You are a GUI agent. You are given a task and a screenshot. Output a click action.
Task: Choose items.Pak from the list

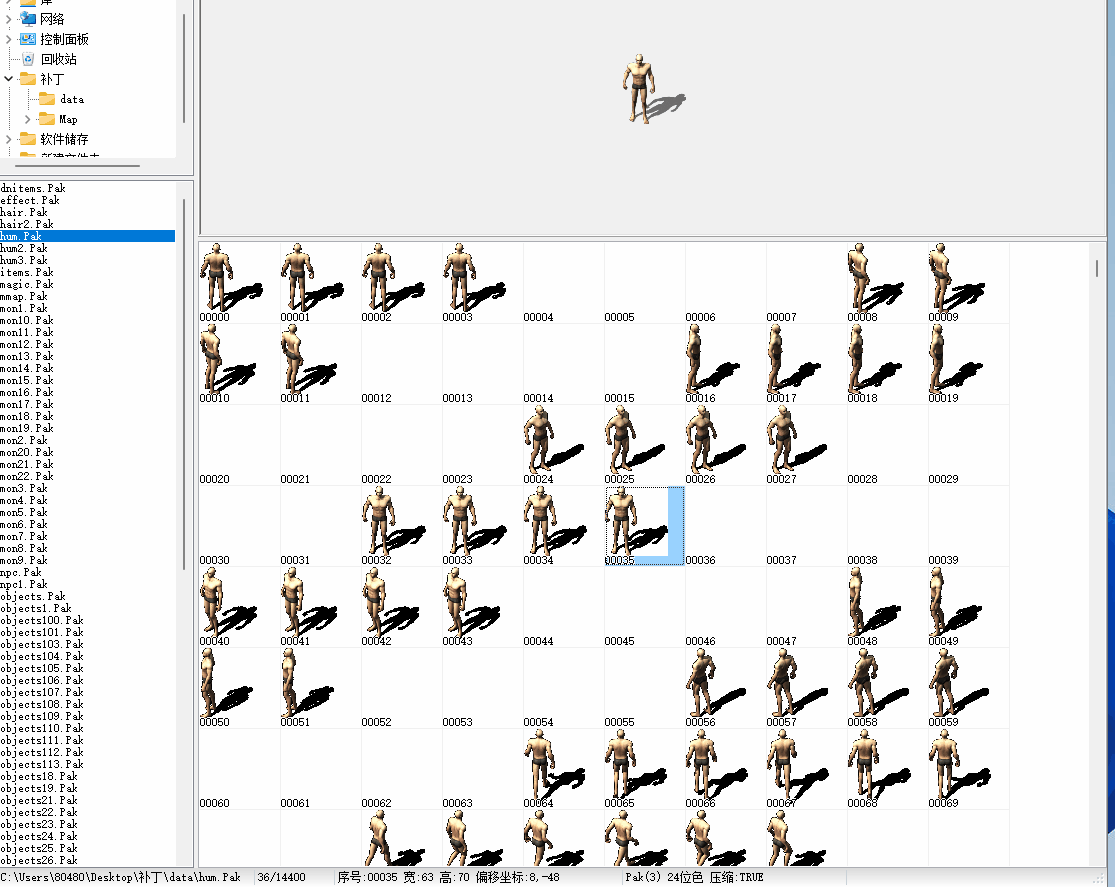27,272
